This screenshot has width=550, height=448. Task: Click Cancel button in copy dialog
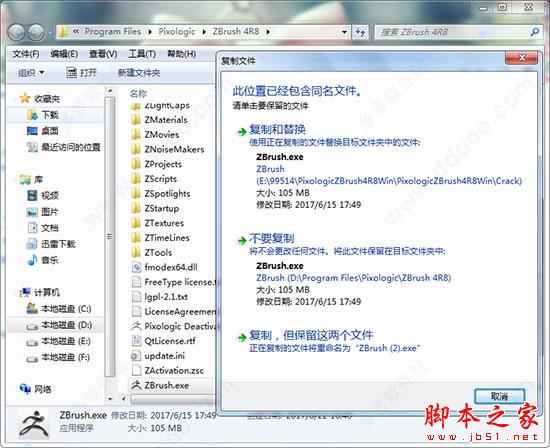pos(499,396)
